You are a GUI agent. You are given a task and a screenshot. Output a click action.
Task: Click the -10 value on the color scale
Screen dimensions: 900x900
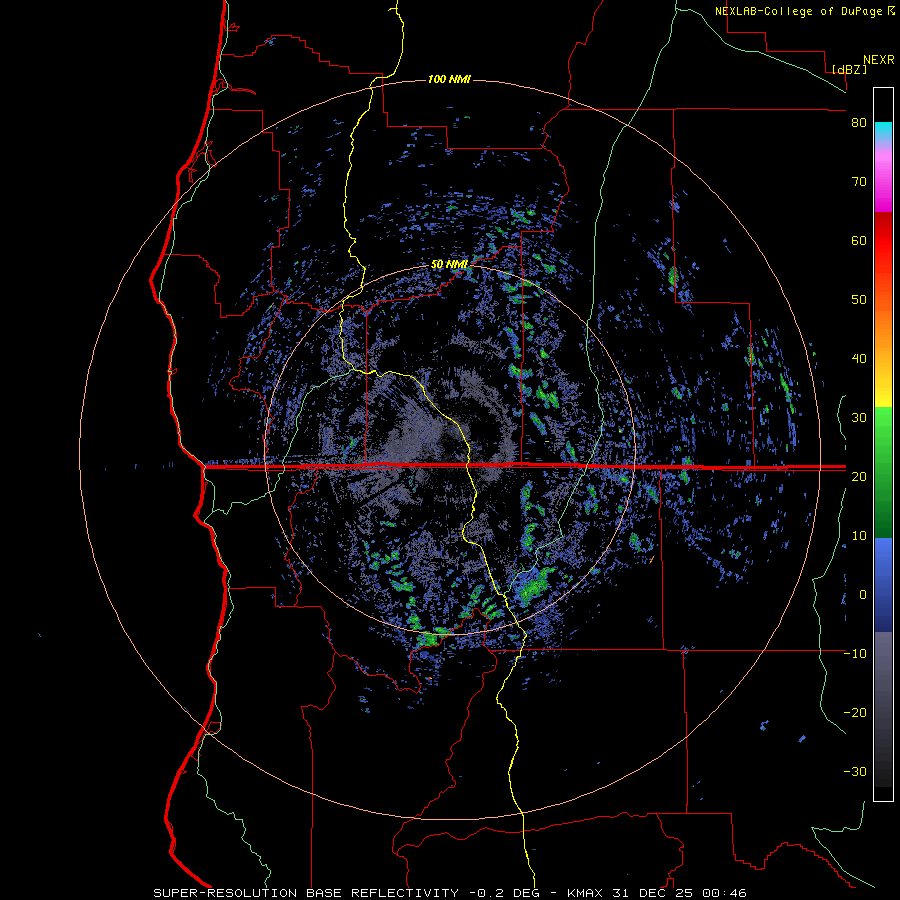coord(855,654)
